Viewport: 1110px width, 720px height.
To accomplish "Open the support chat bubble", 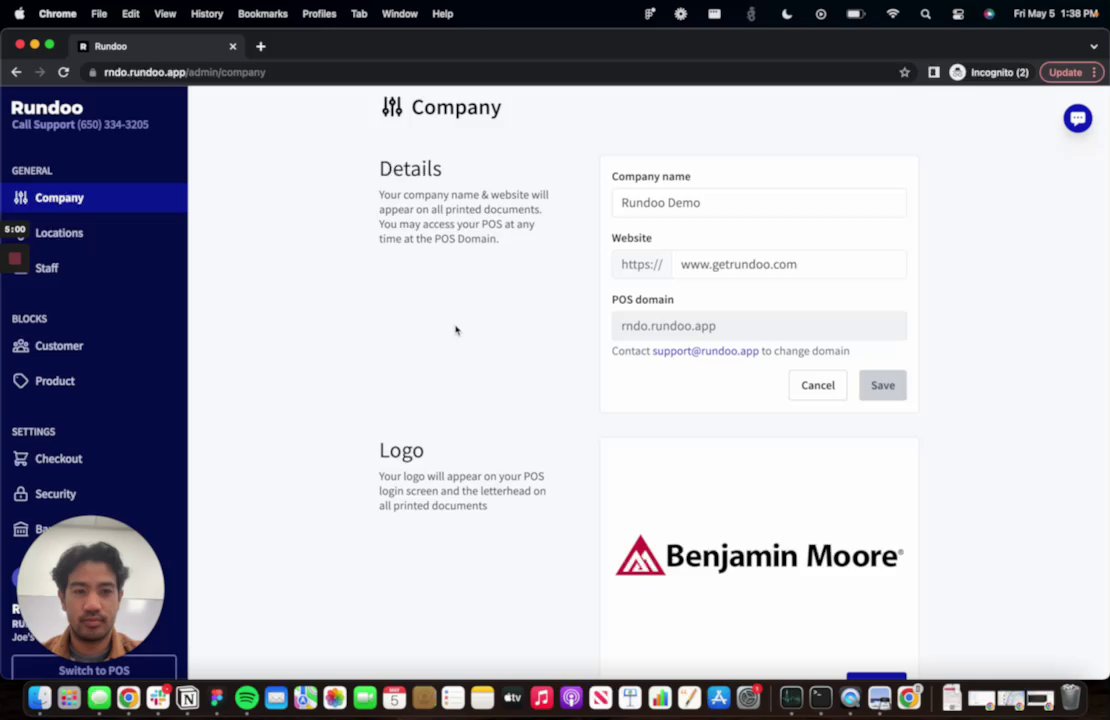I will pyautogui.click(x=1077, y=118).
